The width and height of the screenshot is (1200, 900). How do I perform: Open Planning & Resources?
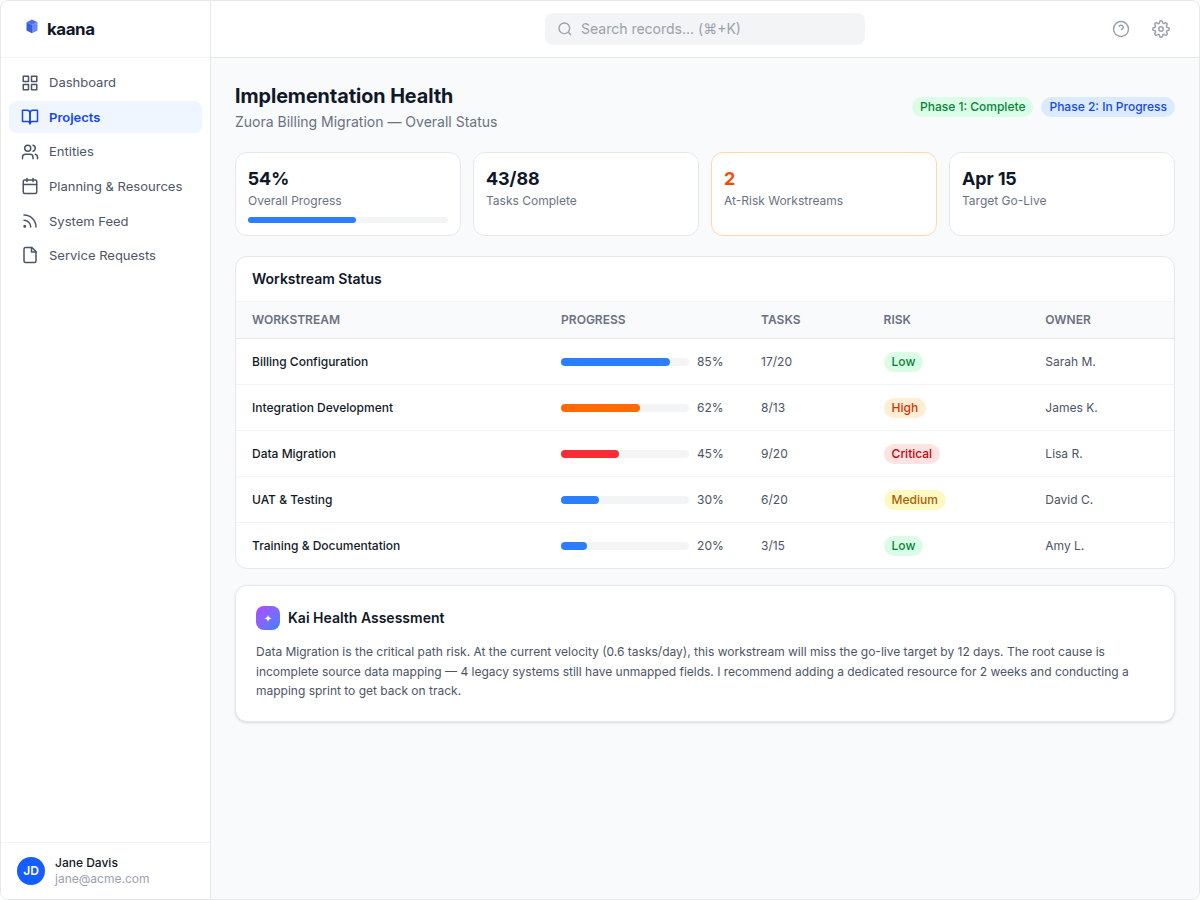116,186
